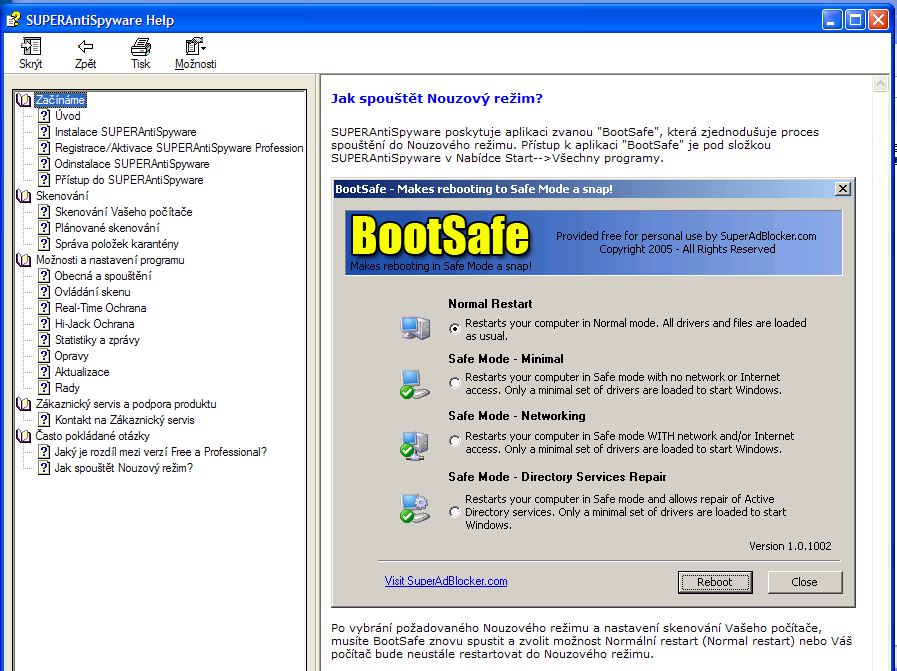Click the question-mark icon next to Úvod
This screenshot has width=897, height=671.
pyautogui.click(x=44, y=116)
